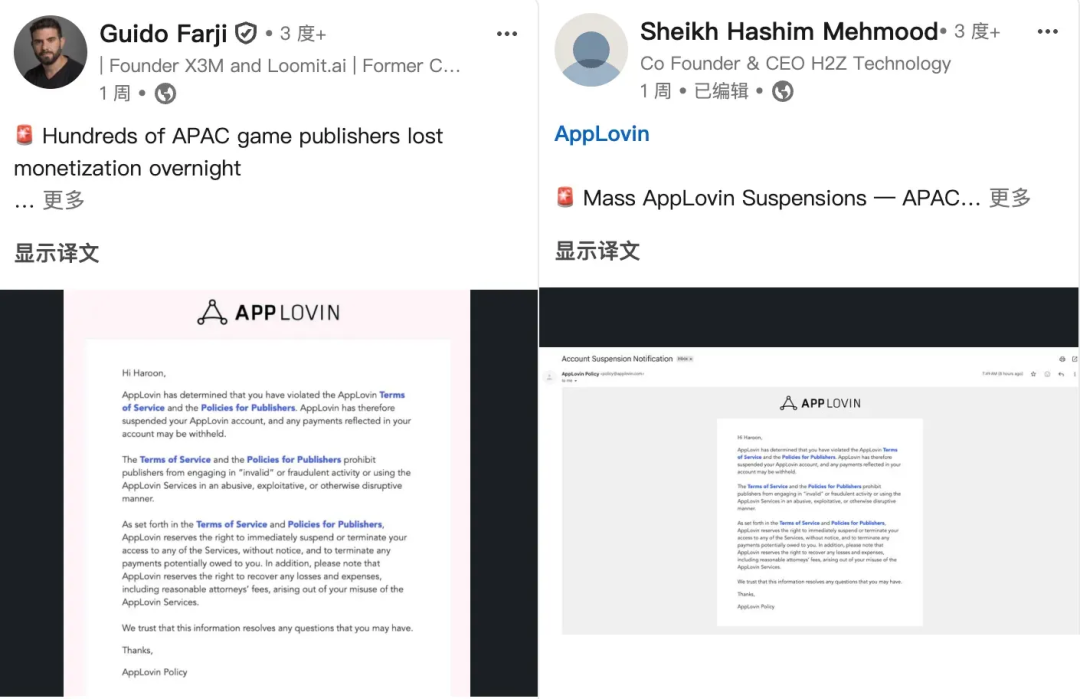Click 显示译文 under Sheikh Hashim's post
The height and width of the screenshot is (699, 1080).
coord(597,251)
